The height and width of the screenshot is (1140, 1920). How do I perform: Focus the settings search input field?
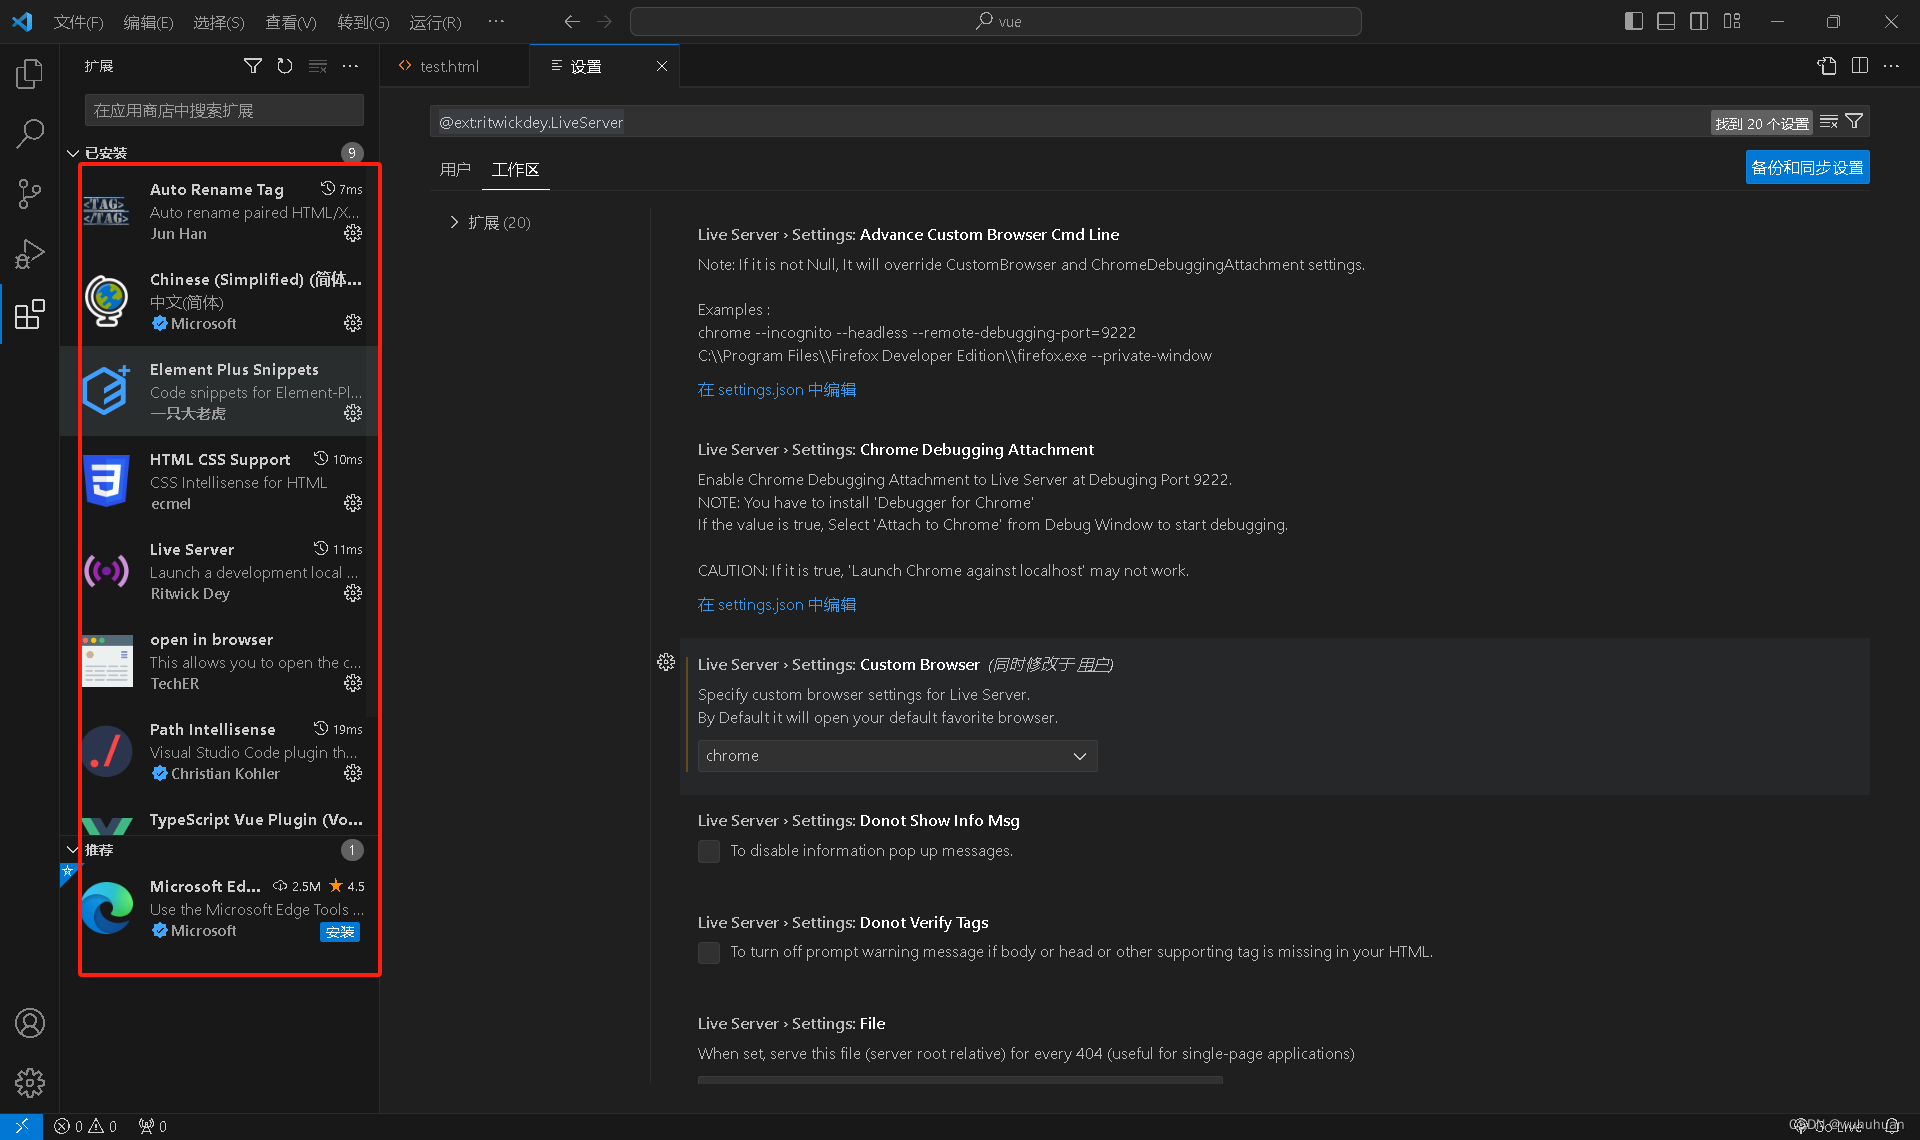1070,122
